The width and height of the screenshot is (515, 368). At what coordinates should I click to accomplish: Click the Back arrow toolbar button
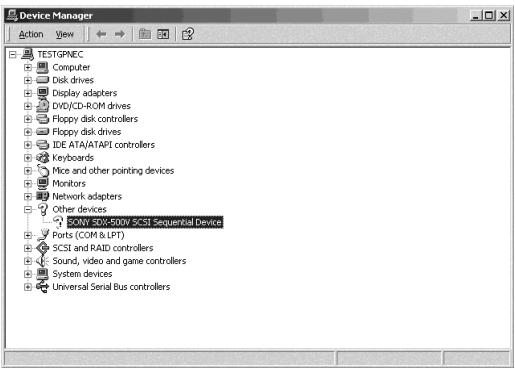(x=101, y=34)
